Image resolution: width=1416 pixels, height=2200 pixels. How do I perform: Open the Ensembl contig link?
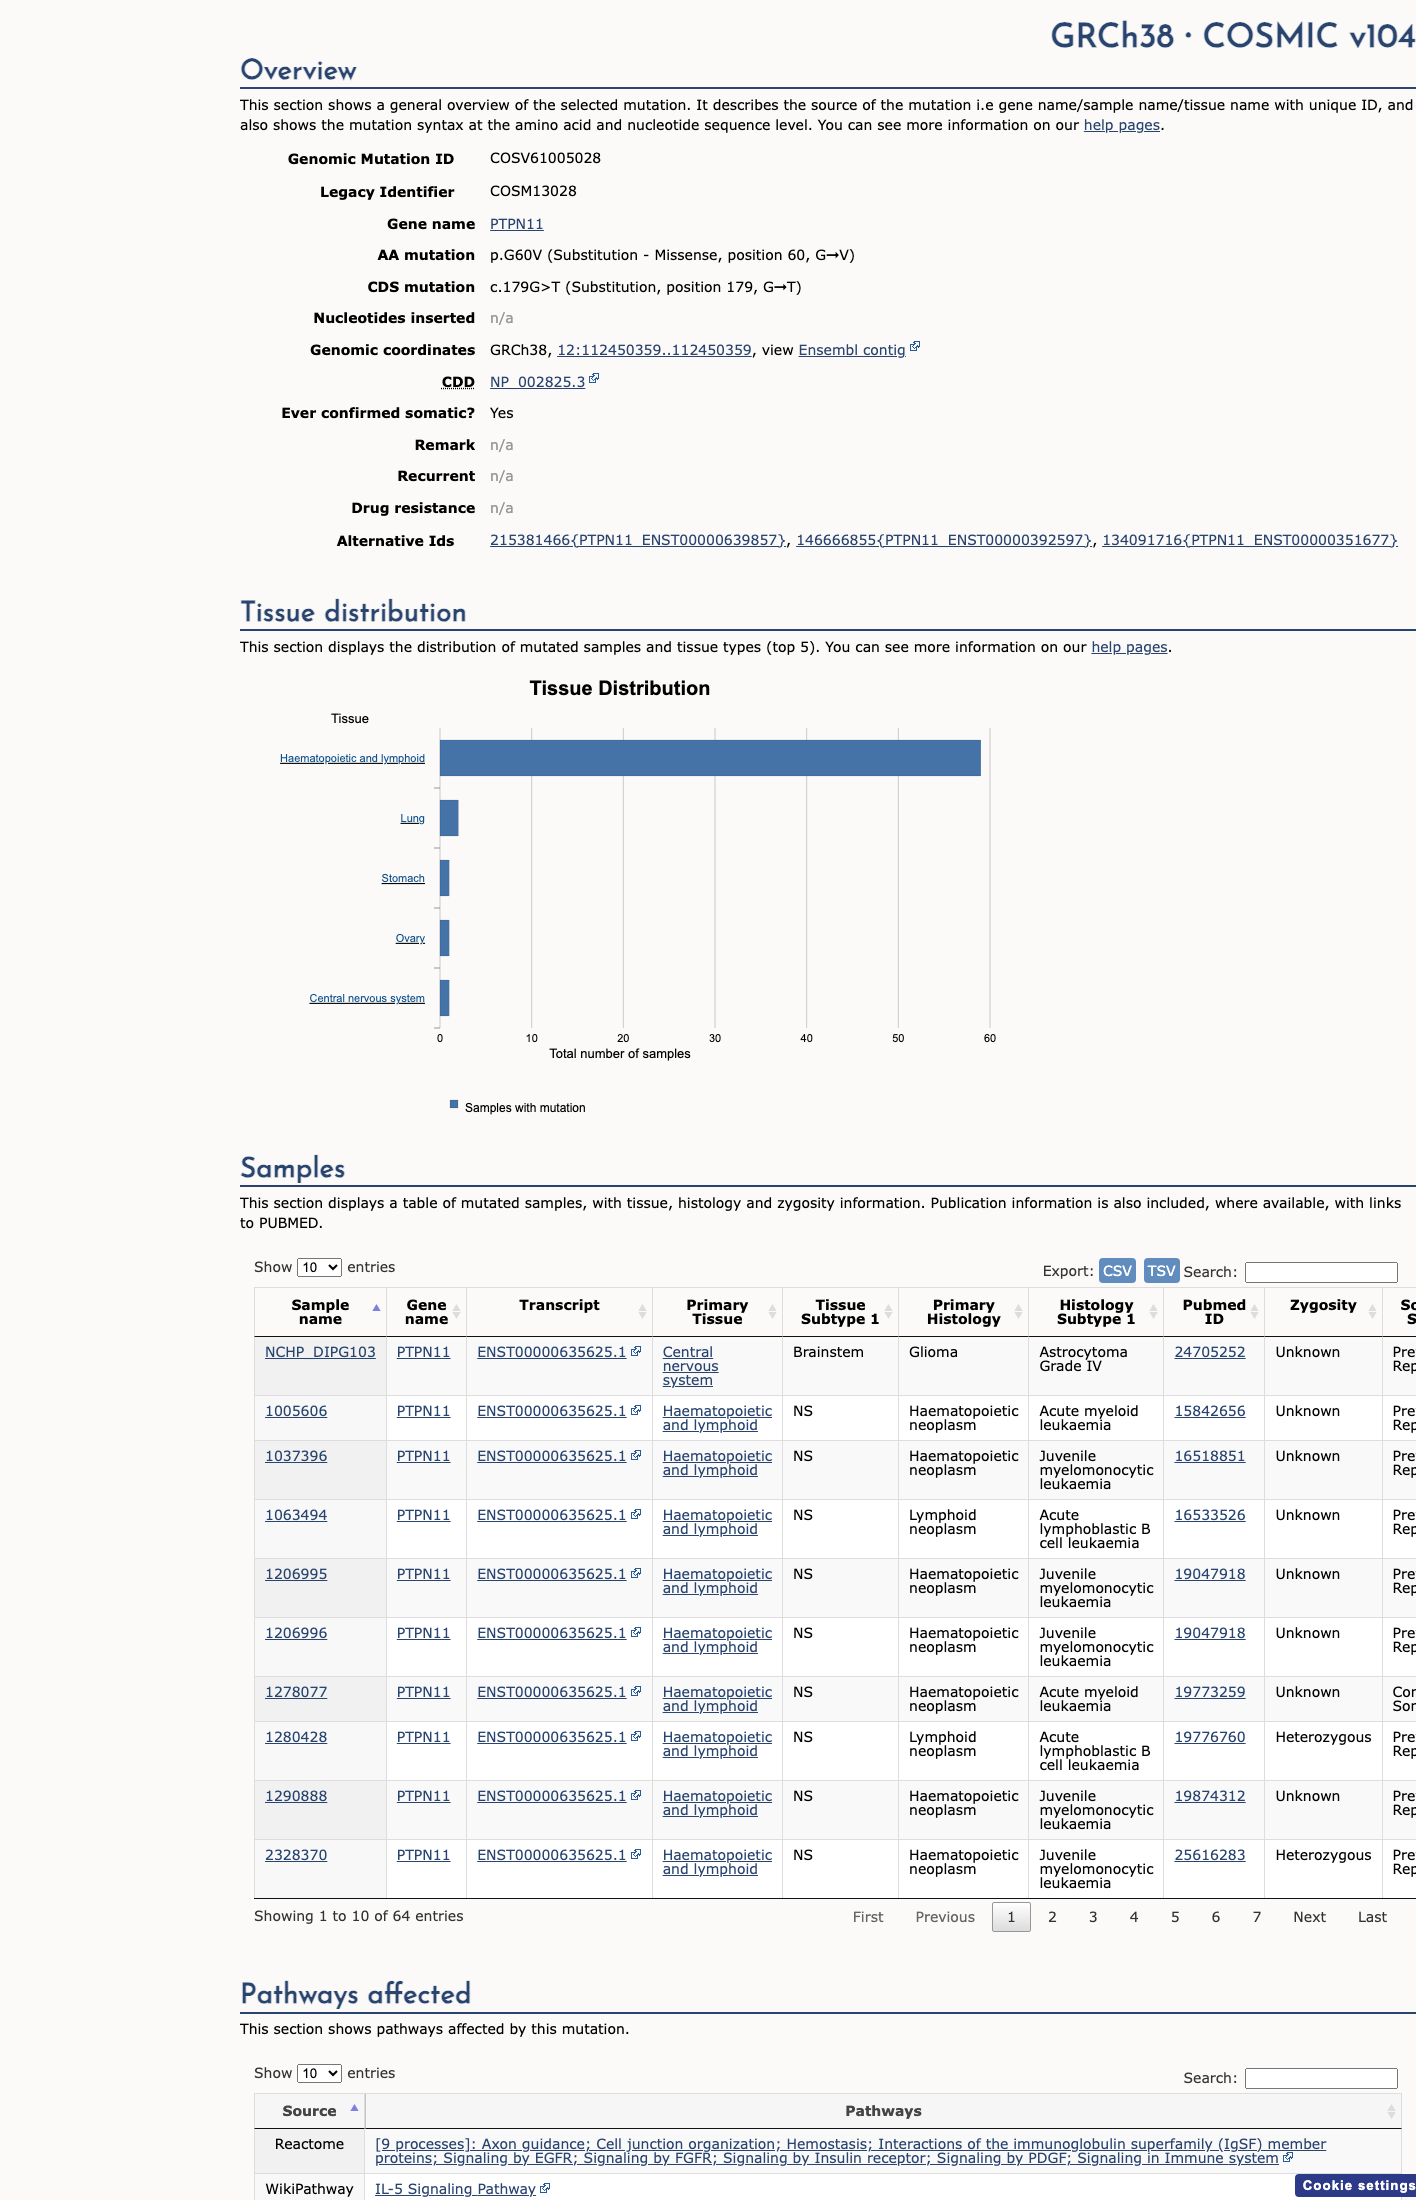(851, 350)
